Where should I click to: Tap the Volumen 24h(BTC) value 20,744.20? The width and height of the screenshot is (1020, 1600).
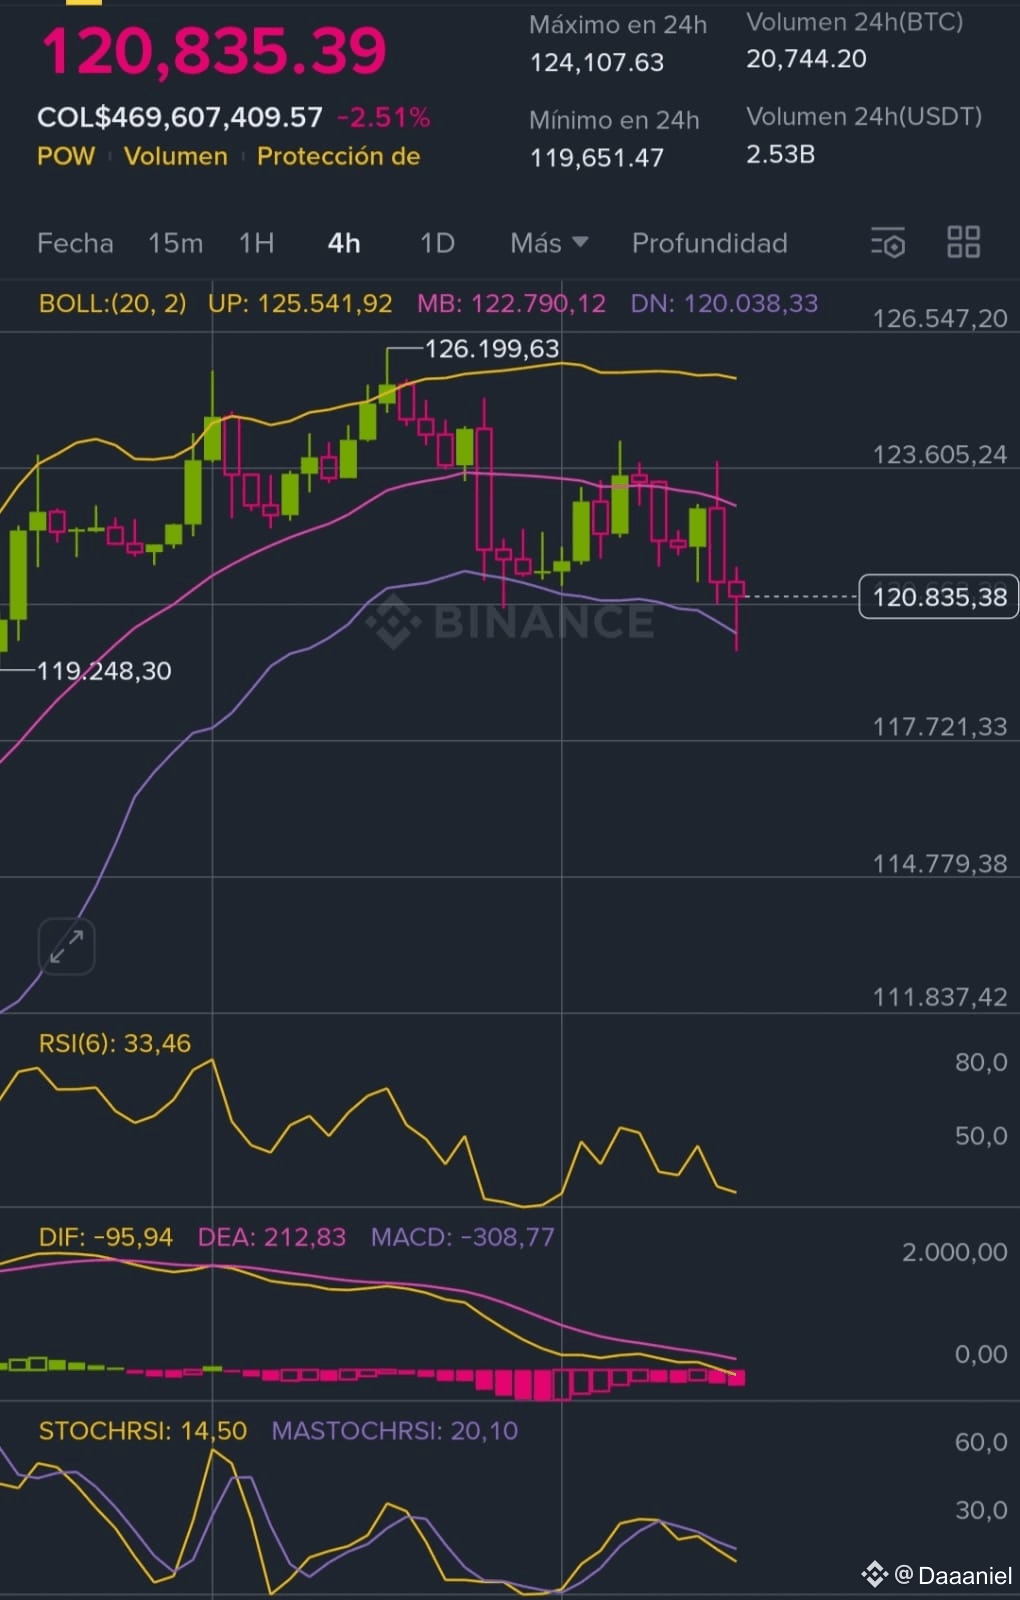point(806,59)
